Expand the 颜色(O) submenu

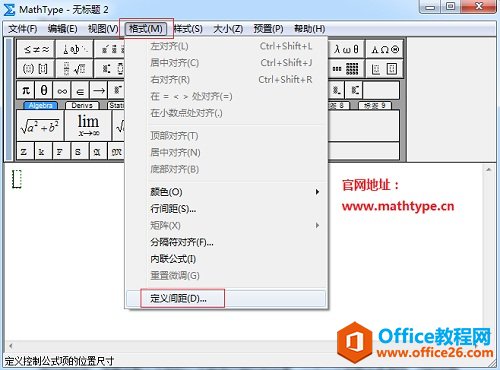(226, 192)
